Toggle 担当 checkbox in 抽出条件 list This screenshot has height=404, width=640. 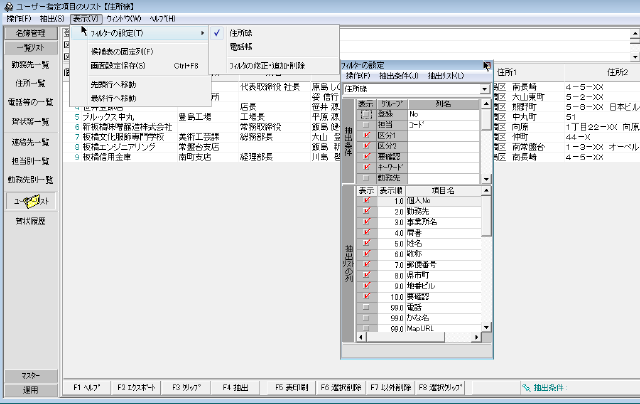point(366,125)
